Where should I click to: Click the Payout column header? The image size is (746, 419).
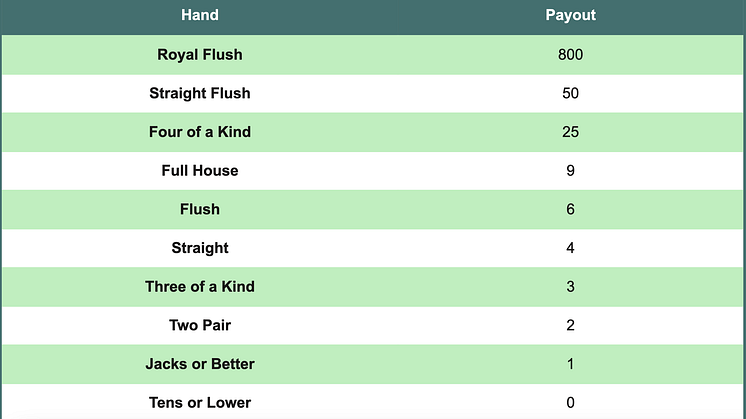pos(570,15)
